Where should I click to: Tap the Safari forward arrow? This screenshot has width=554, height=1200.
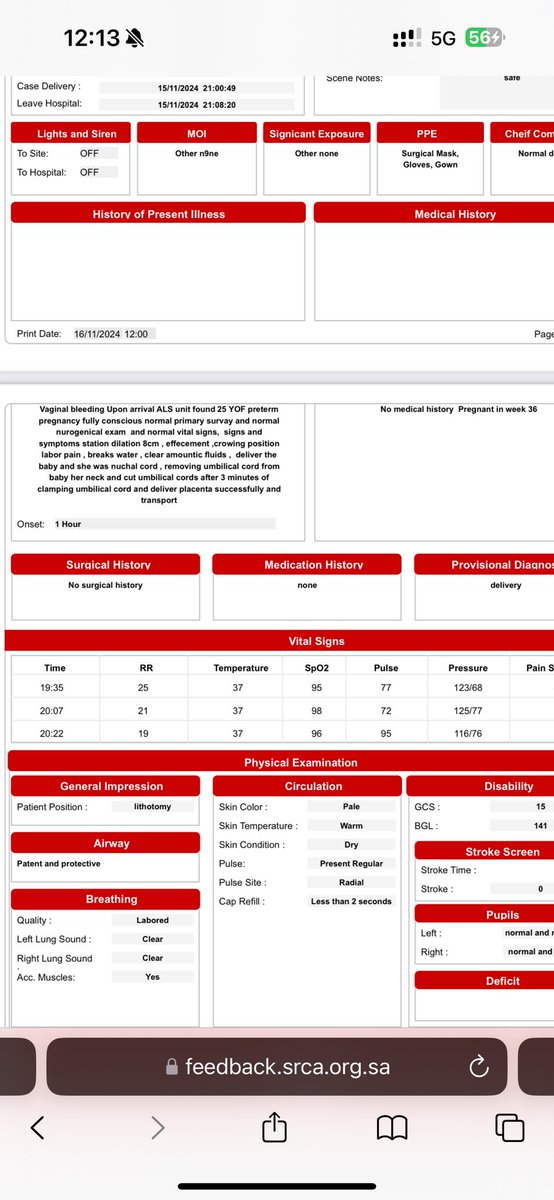click(157, 1128)
